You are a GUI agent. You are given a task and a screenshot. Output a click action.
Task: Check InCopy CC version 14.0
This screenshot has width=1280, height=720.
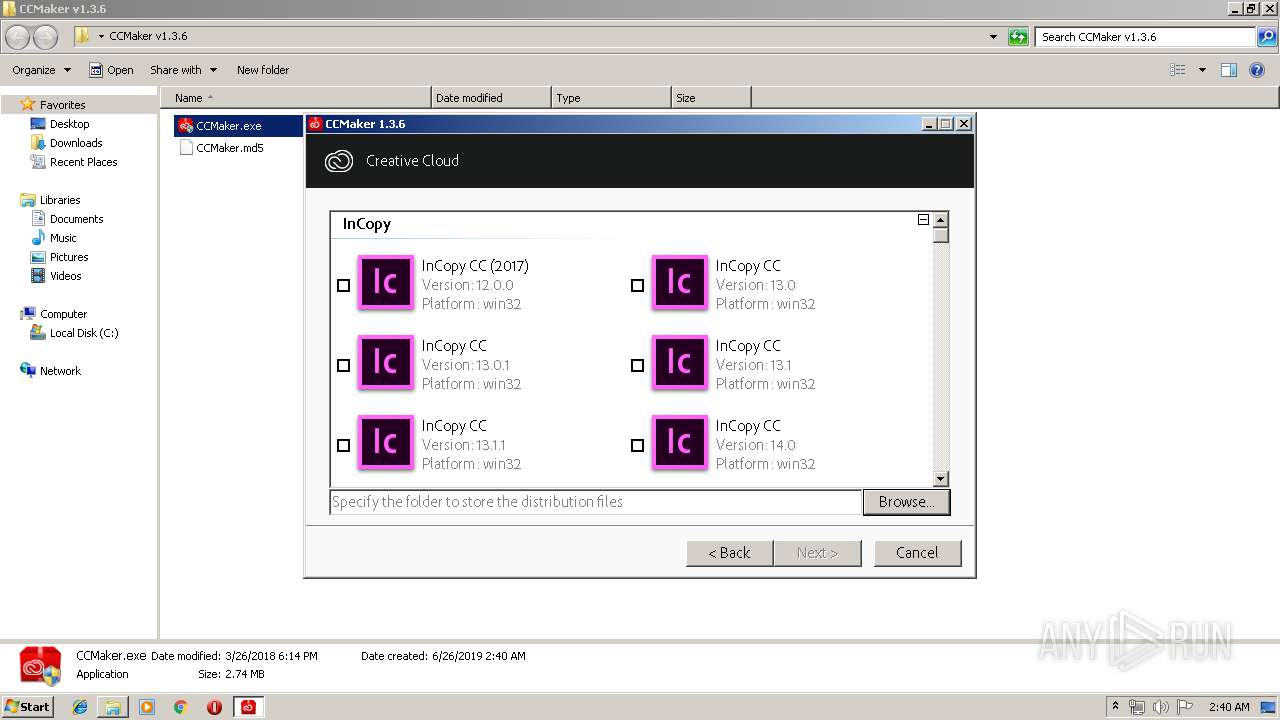point(638,445)
